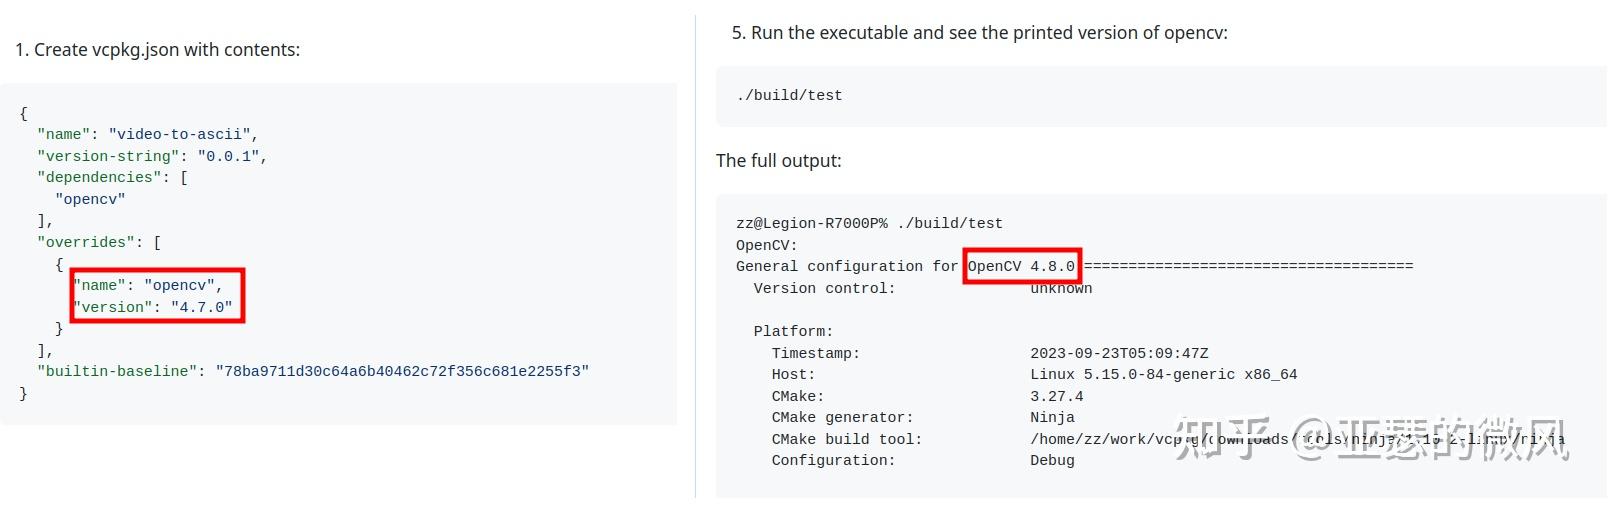Click the Configuration value 'Debug'
This screenshot has height=505, width=1610.
point(1052,460)
